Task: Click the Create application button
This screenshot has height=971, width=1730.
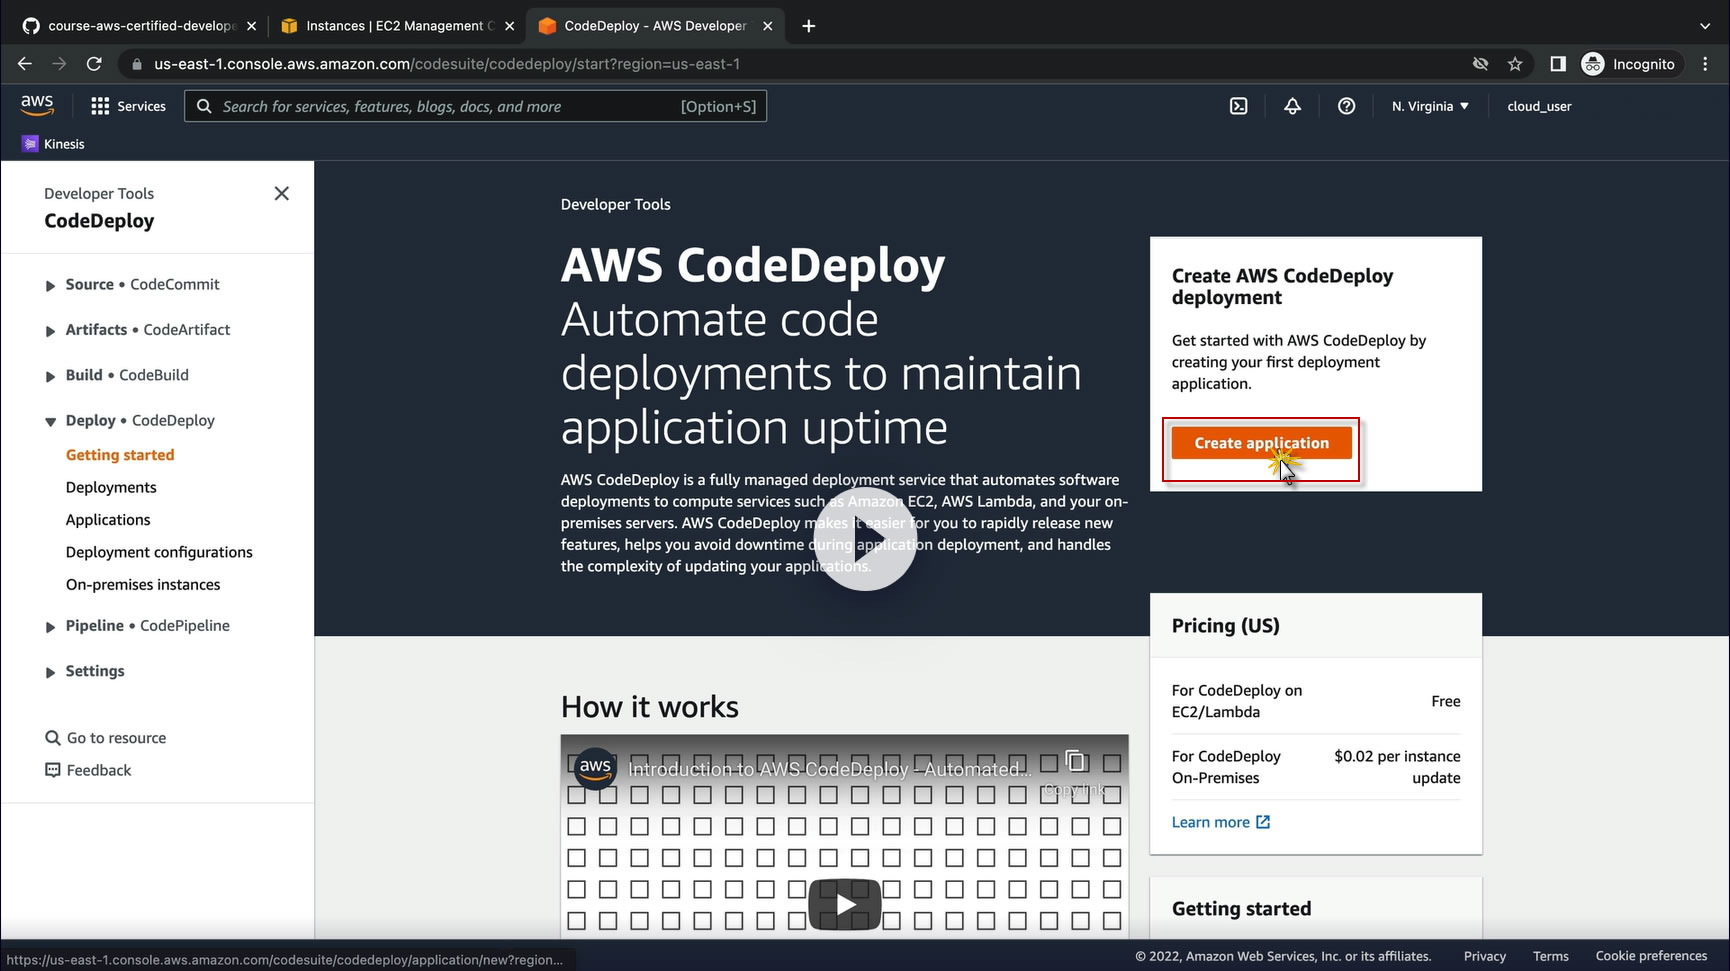Action: (x=1261, y=443)
